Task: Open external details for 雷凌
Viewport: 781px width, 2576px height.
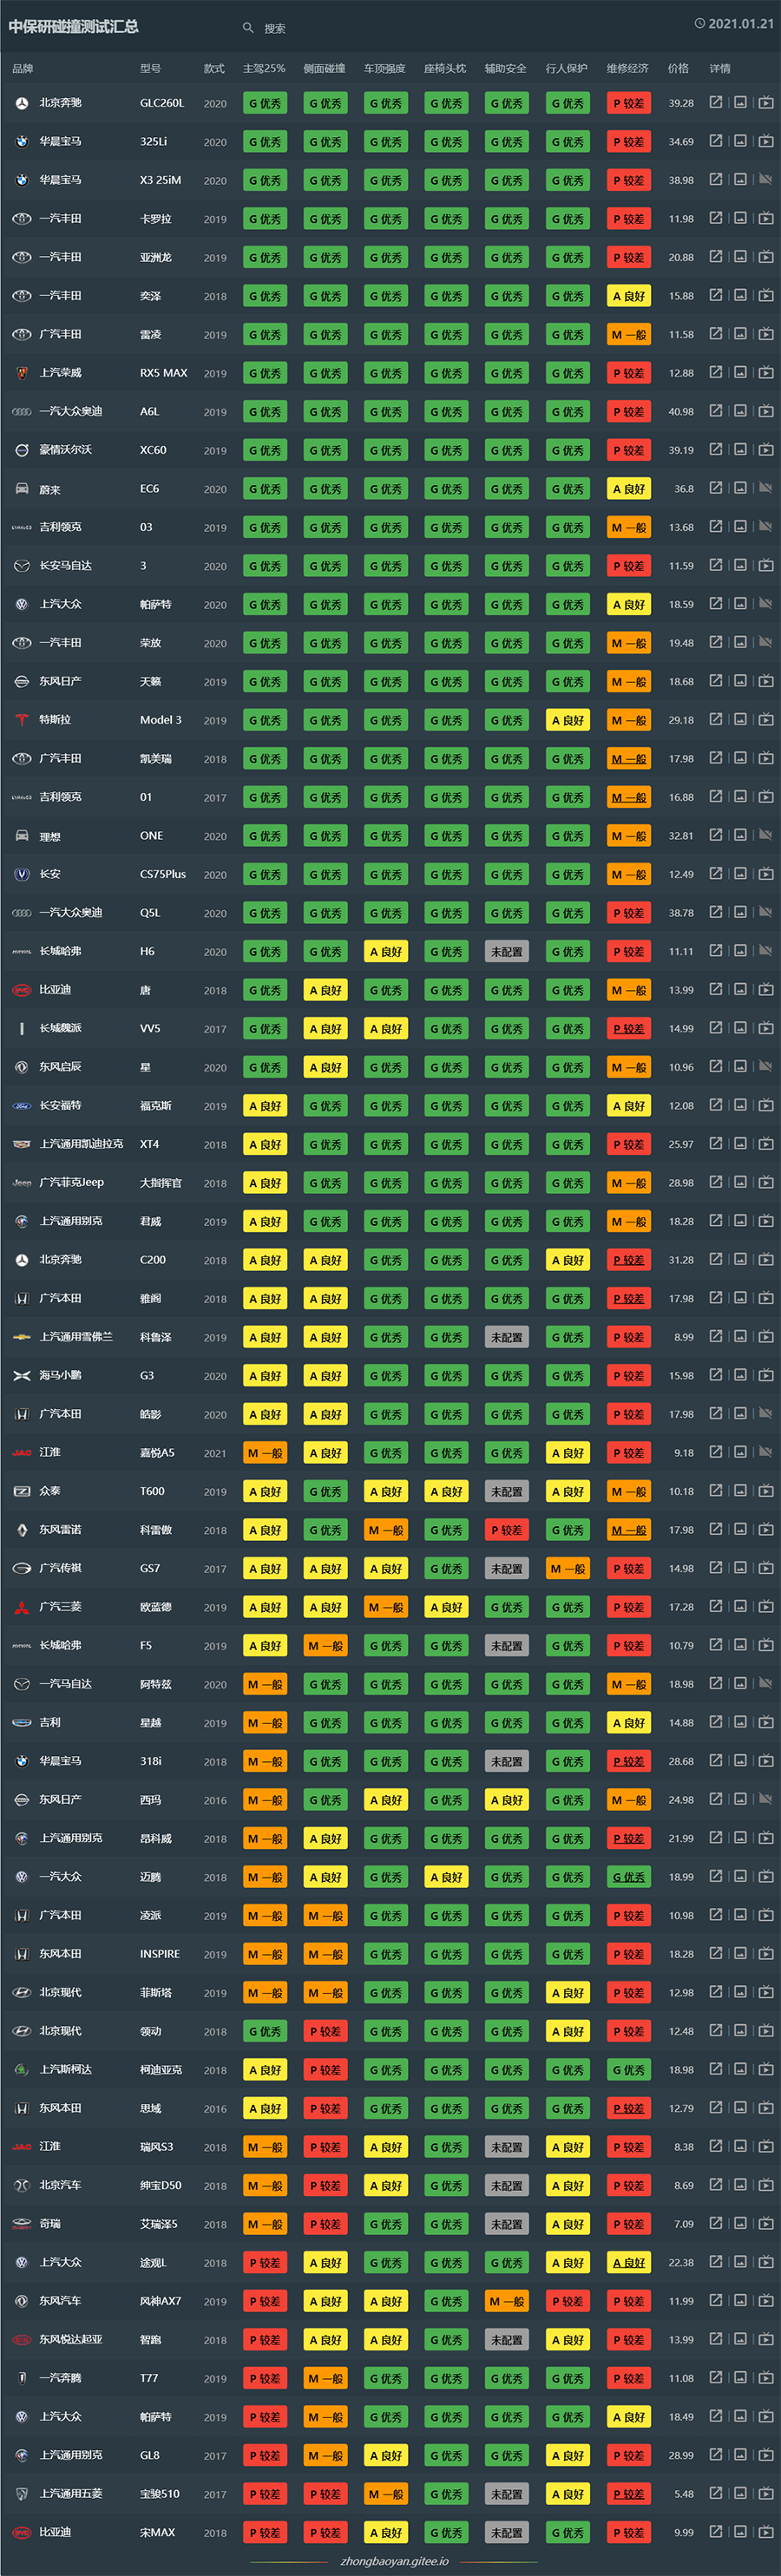Action: pos(716,334)
